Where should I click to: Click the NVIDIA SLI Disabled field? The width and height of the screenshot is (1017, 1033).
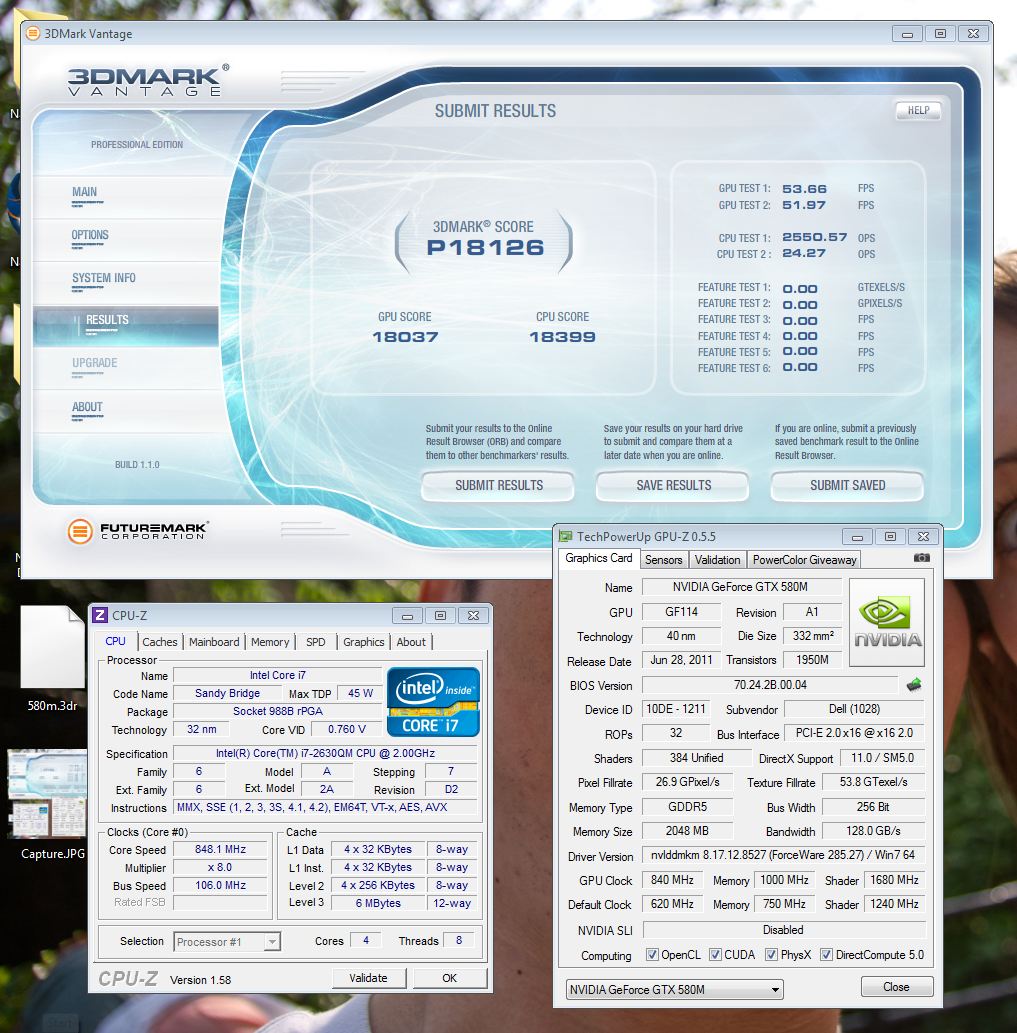783,930
